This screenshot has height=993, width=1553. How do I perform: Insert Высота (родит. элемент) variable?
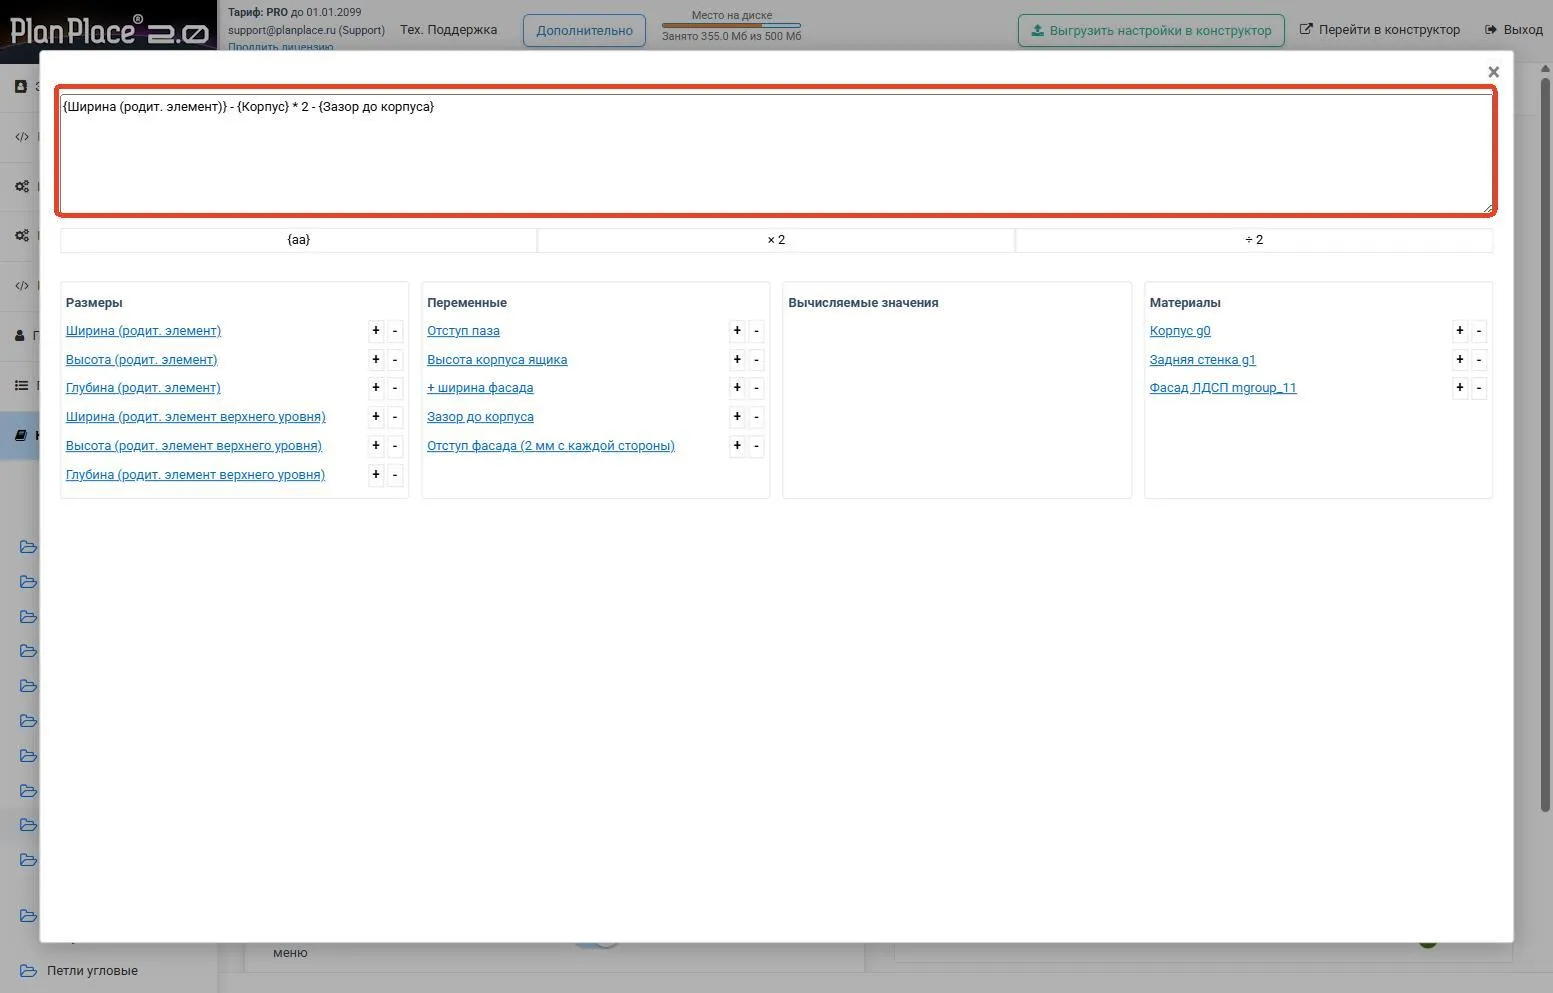(141, 360)
